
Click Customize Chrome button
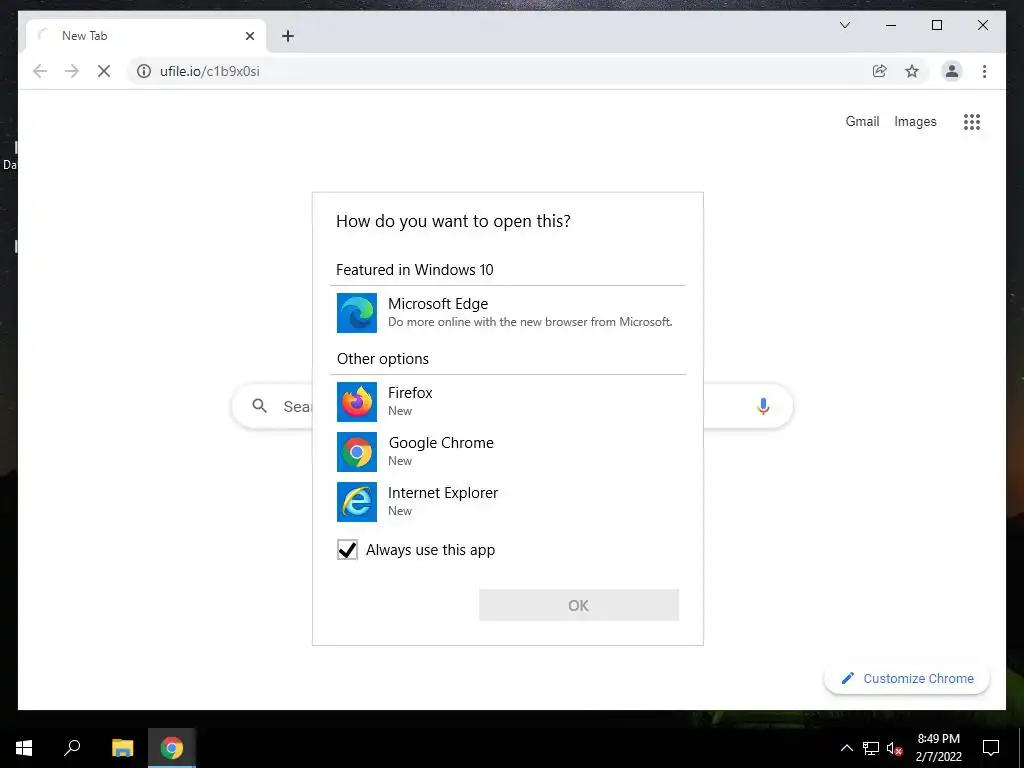[907, 679]
